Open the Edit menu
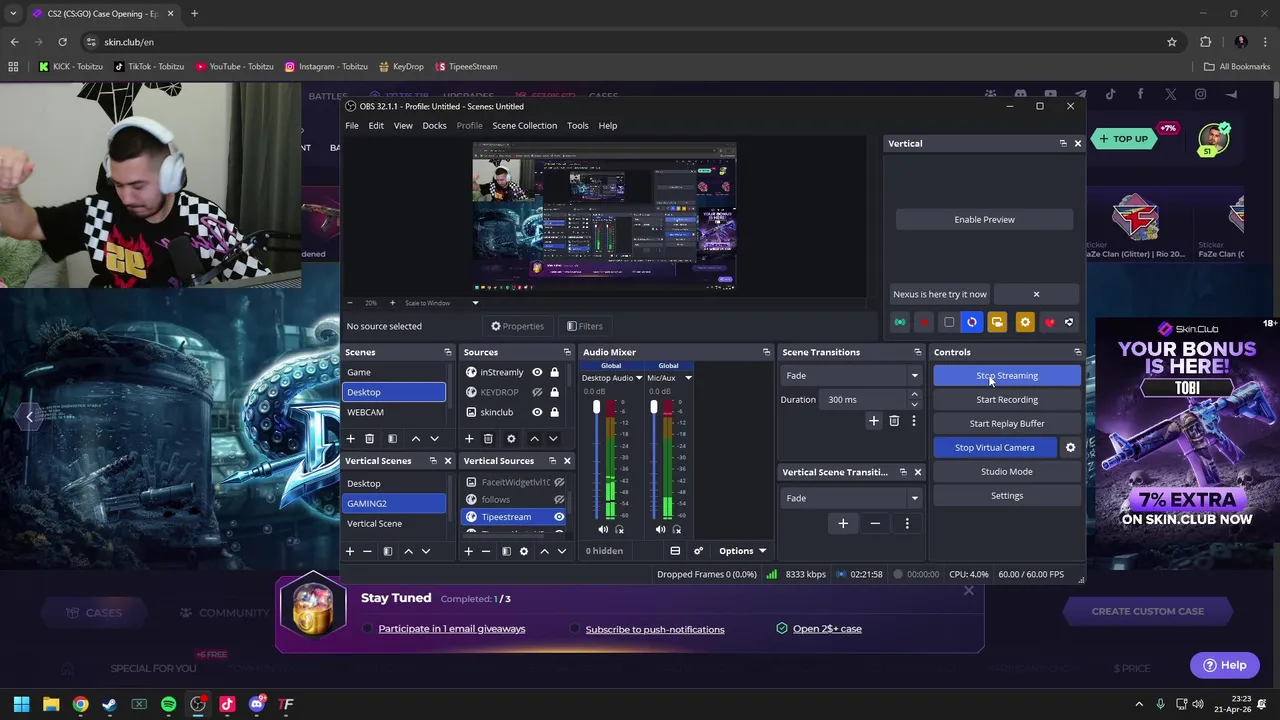 pyautogui.click(x=376, y=125)
